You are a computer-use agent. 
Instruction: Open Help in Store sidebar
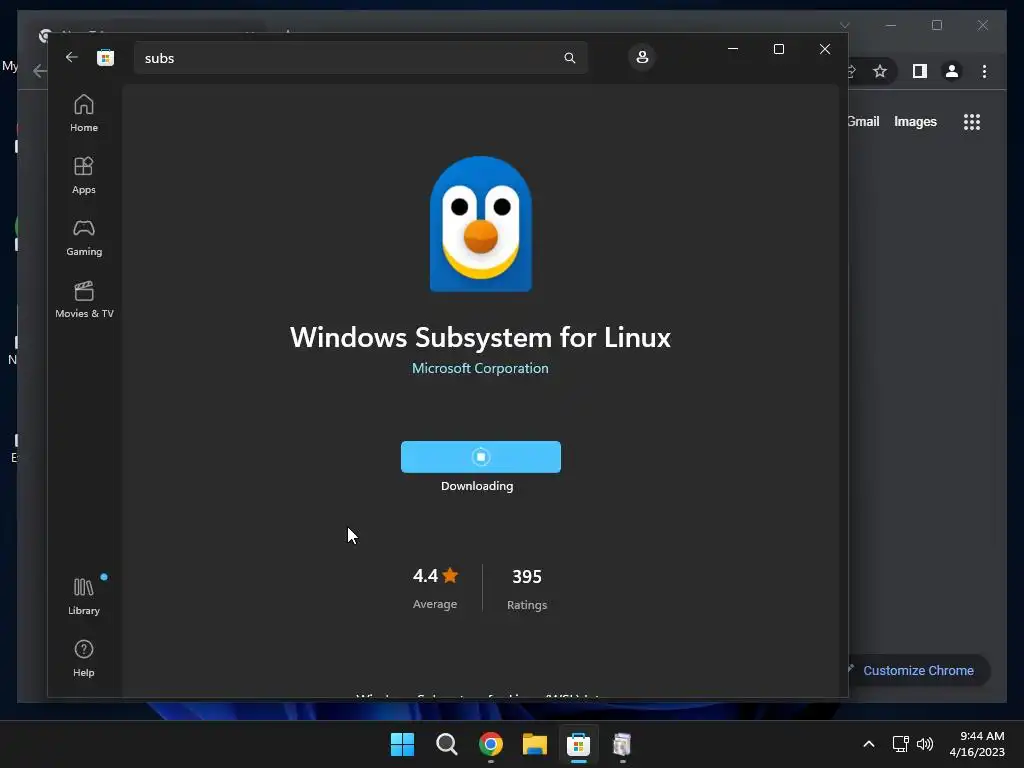[x=84, y=658]
